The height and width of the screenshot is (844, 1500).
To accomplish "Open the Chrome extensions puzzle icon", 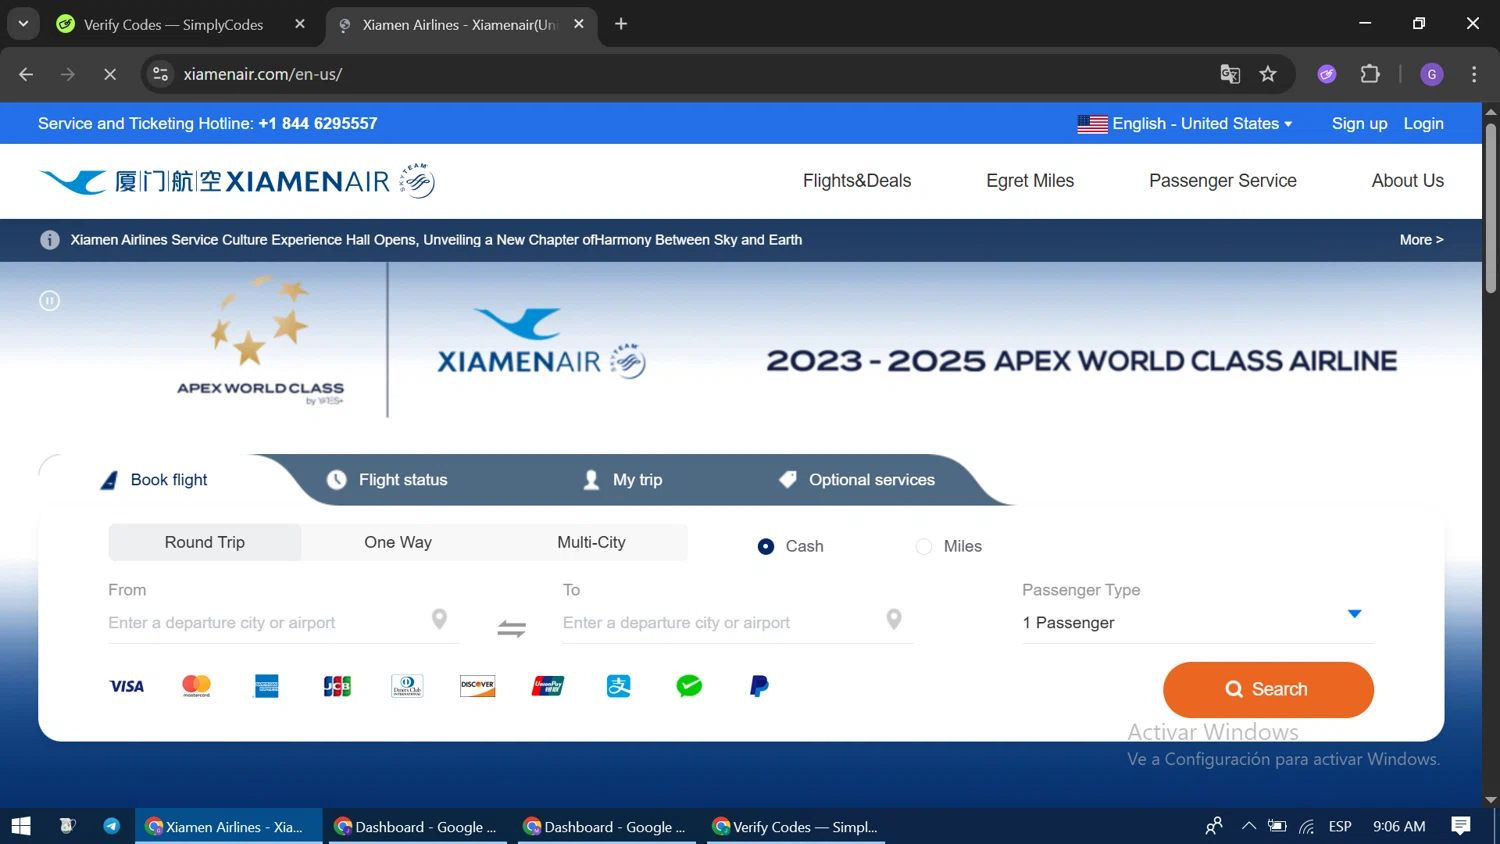I will pos(1370,74).
